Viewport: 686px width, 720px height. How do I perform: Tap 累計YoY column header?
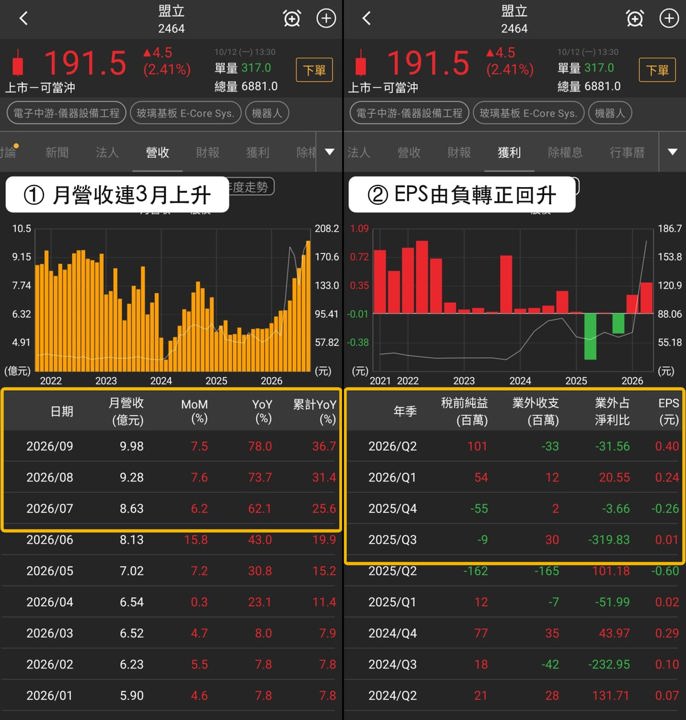tap(315, 411)
